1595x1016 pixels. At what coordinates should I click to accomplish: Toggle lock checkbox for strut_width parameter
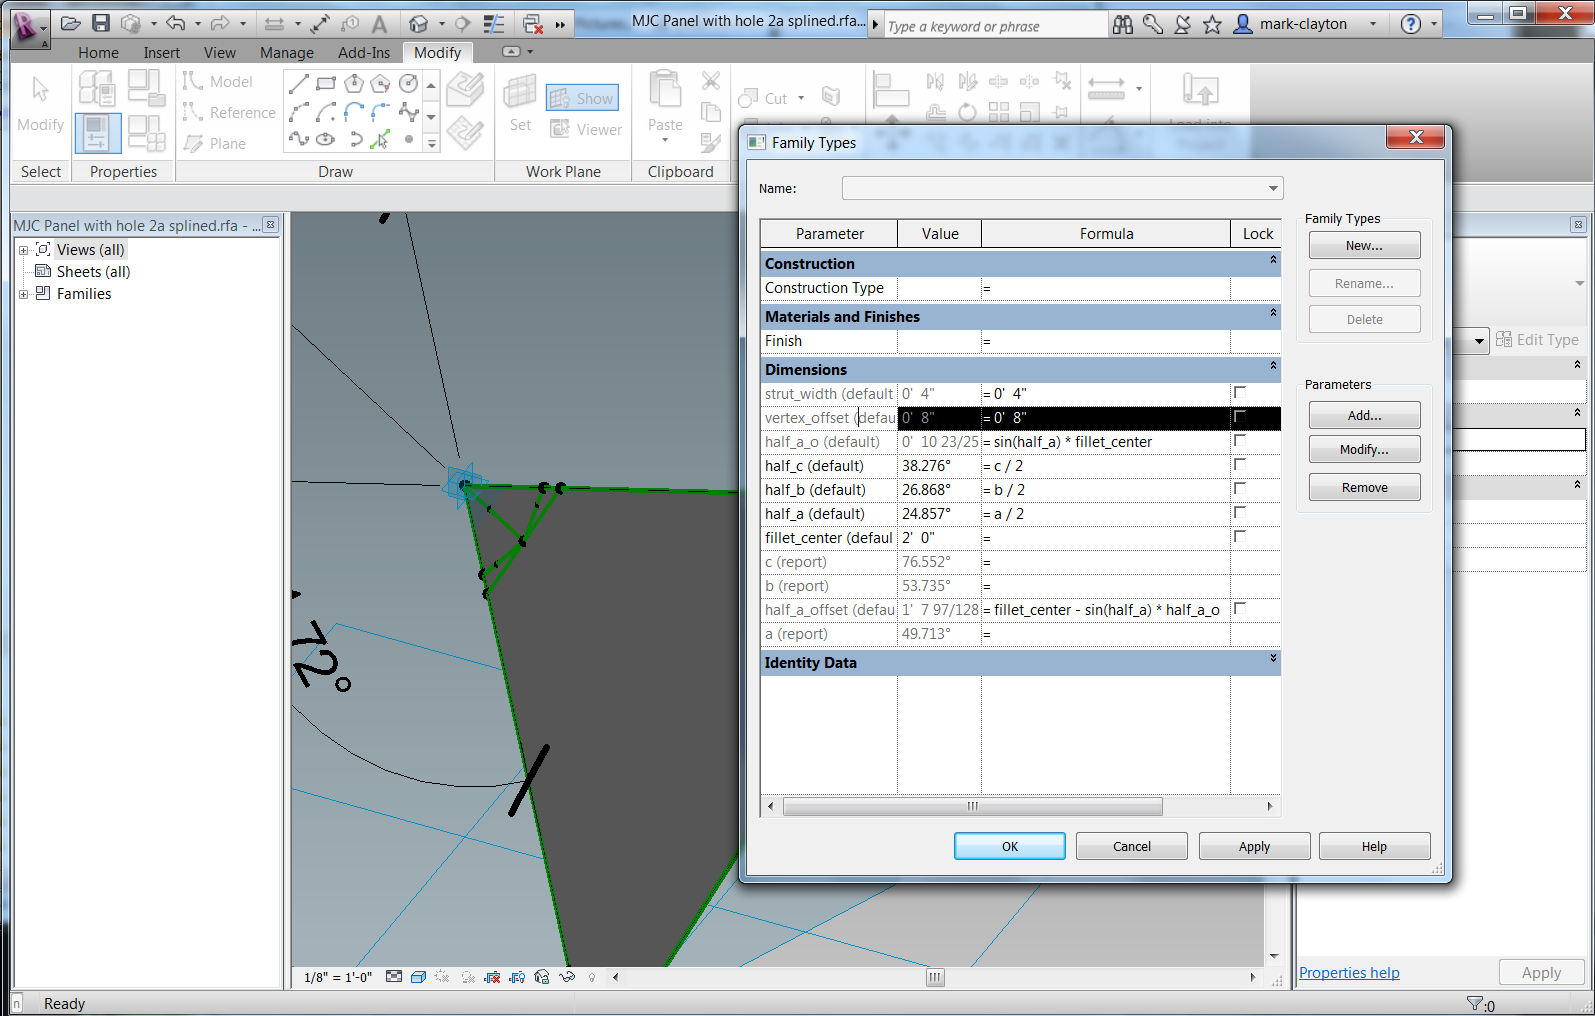pos(1239,393)
